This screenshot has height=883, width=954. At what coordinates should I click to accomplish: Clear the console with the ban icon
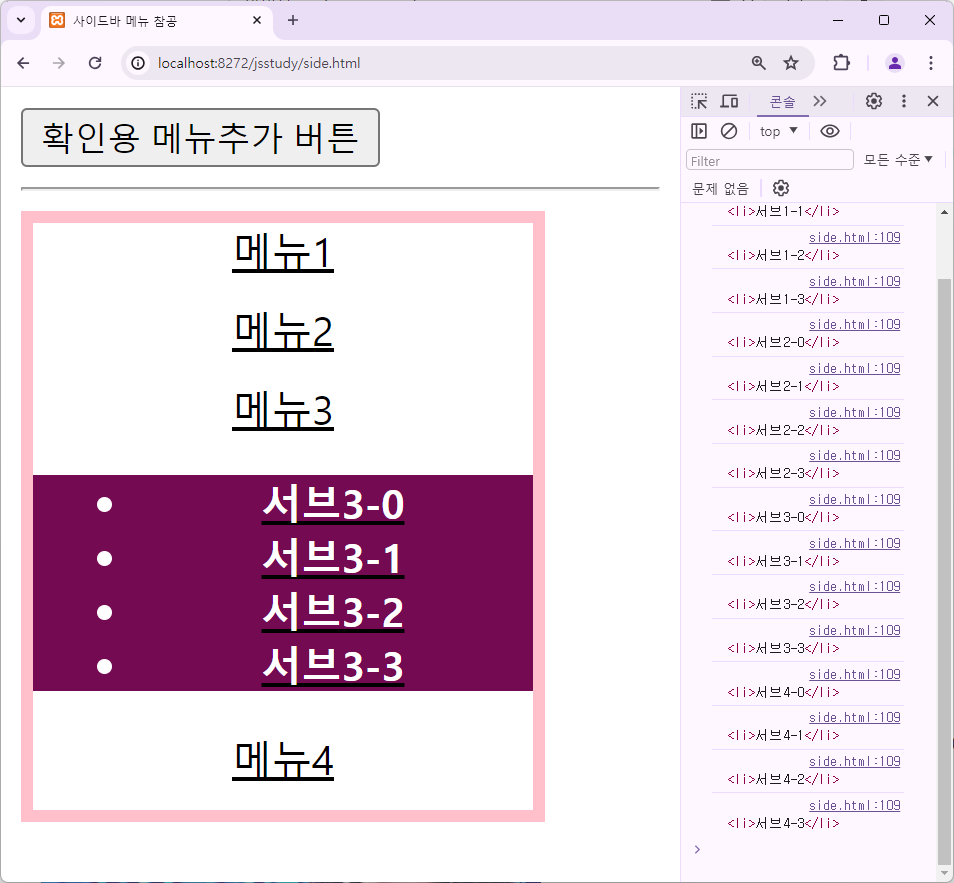729,131
